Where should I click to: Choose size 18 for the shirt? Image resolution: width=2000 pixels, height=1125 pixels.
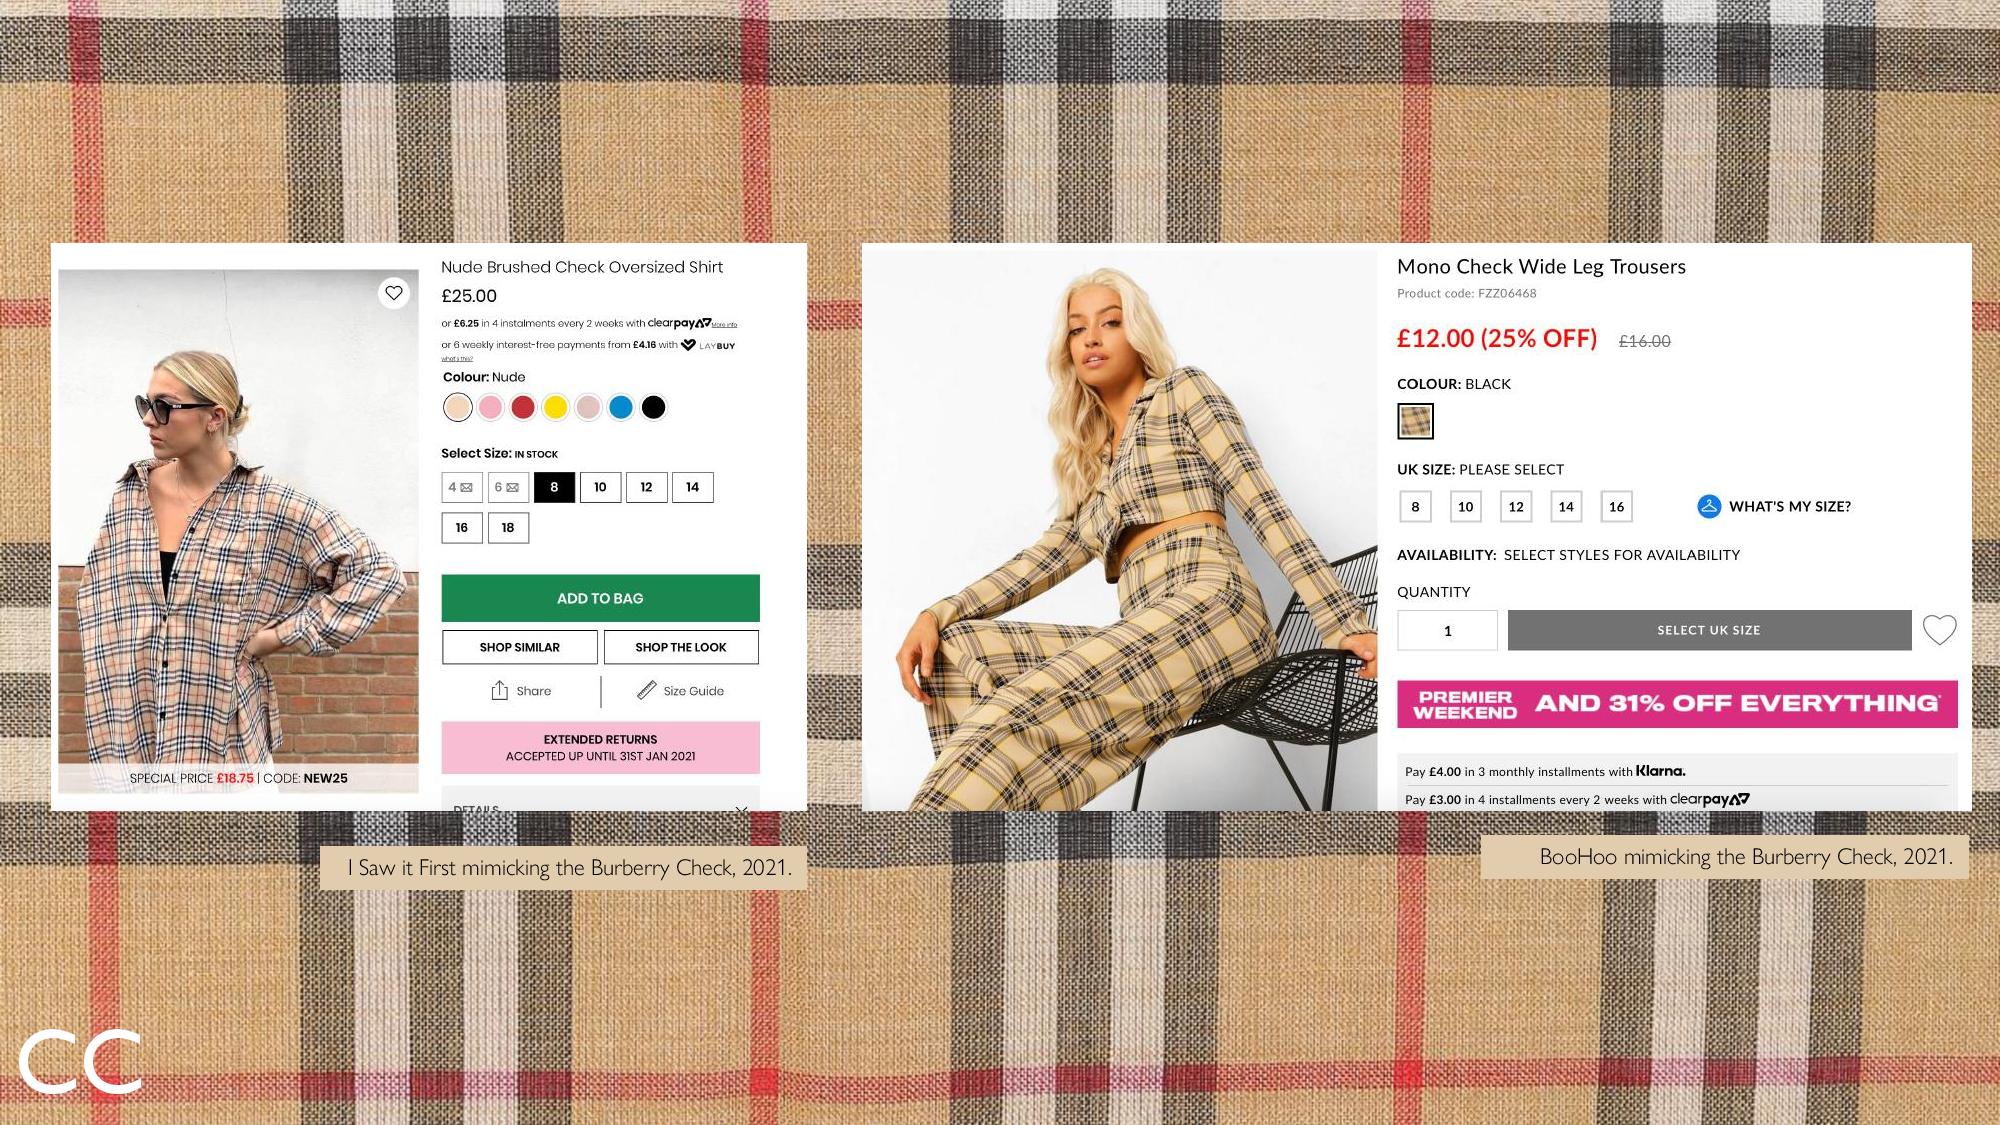[x=508, y=528]
